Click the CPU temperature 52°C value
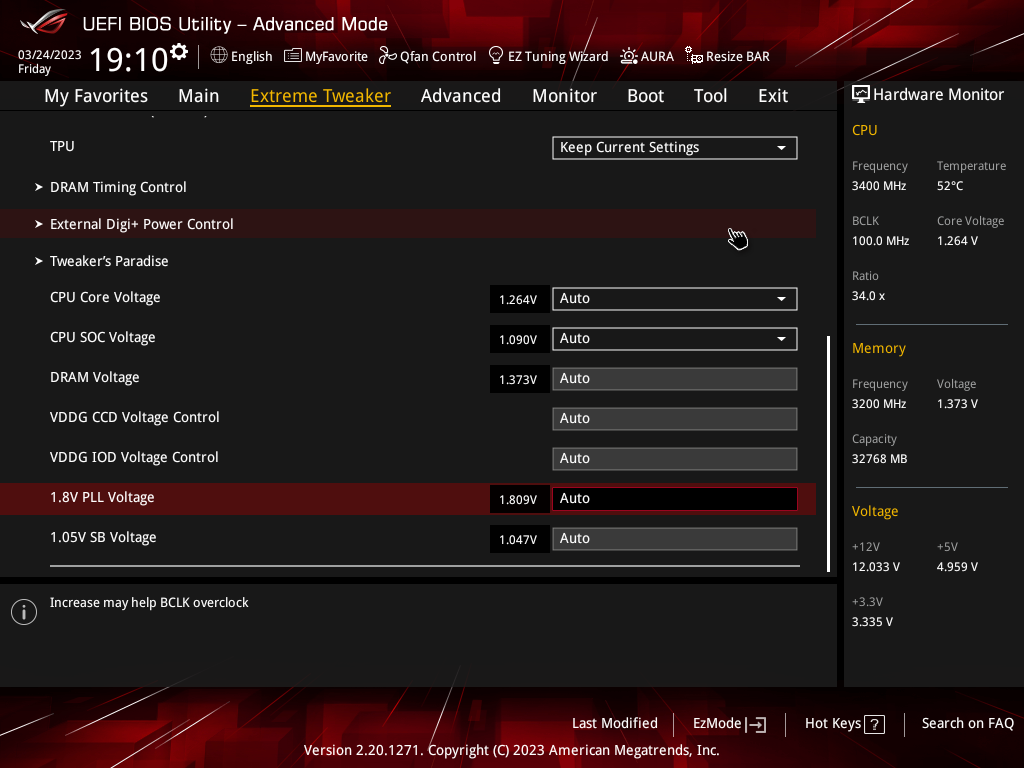This screenshot has width=1024, height=768. tap(950, 186)
